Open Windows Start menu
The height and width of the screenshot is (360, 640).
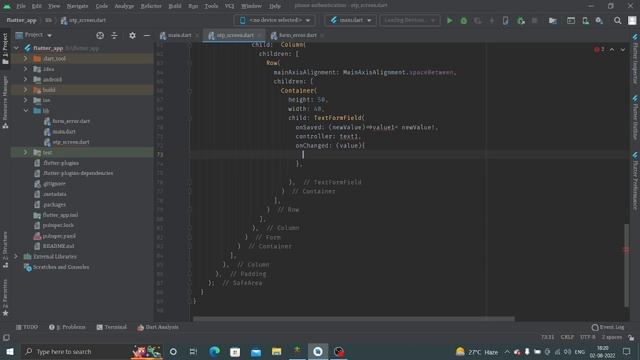(x=10, y=351)
